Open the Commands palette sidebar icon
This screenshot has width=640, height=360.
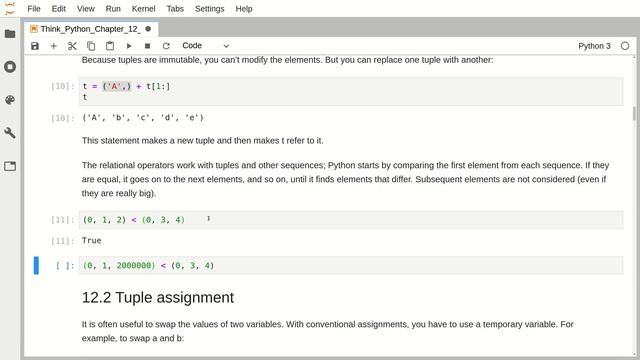click(10, 100)
